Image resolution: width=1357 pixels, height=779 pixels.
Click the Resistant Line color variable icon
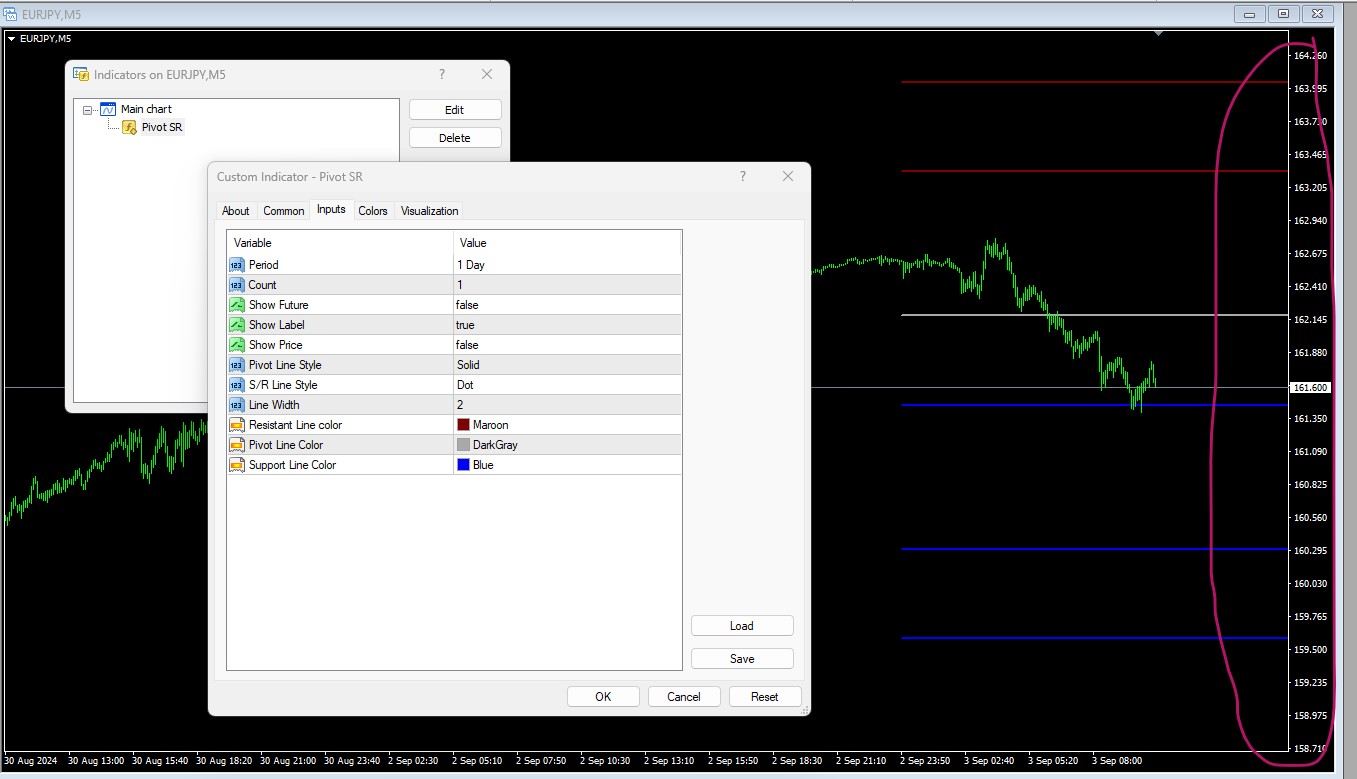coord(237,425)
